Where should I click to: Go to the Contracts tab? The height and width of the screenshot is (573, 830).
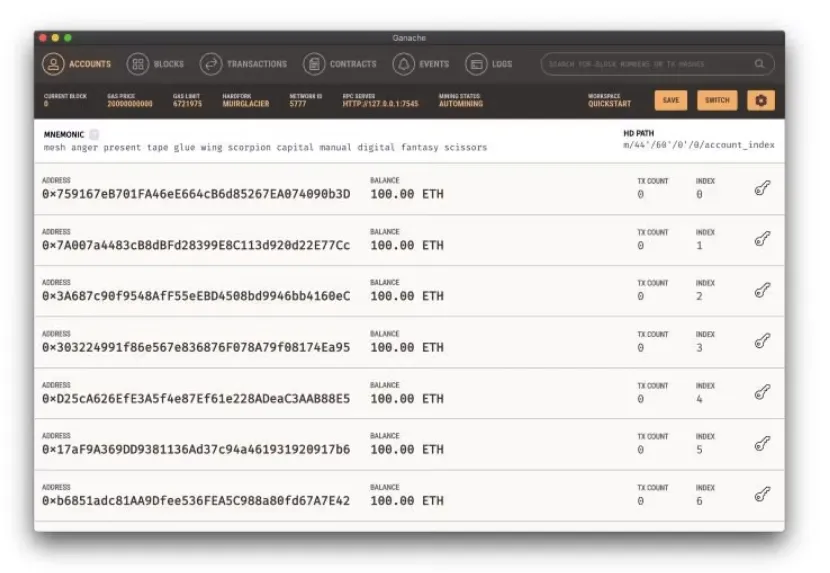click(x=340, y=64)
